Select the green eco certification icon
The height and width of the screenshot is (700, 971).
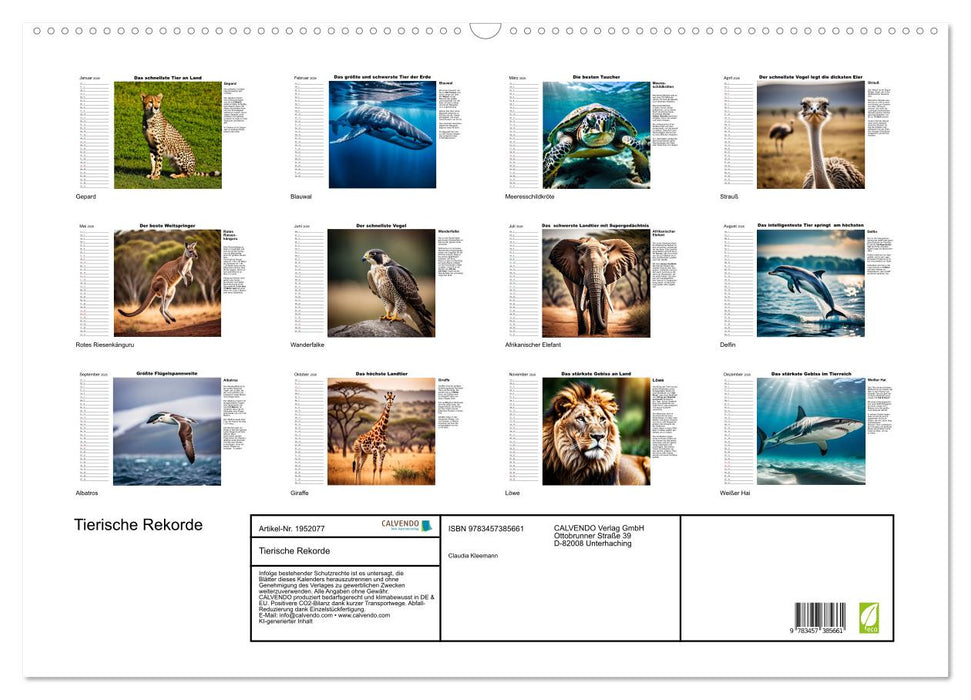[868, 620]
